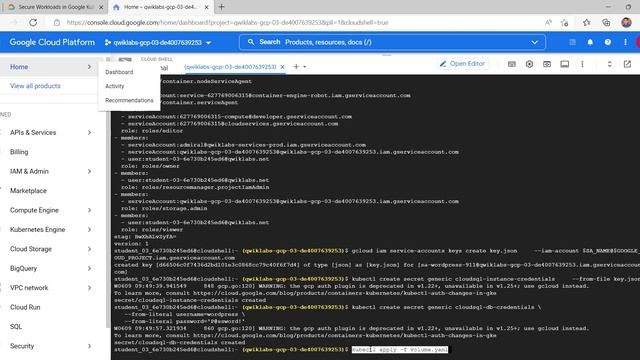Select the qwiklabs-gcp-03 terminal tab

[x=230, y=67]
